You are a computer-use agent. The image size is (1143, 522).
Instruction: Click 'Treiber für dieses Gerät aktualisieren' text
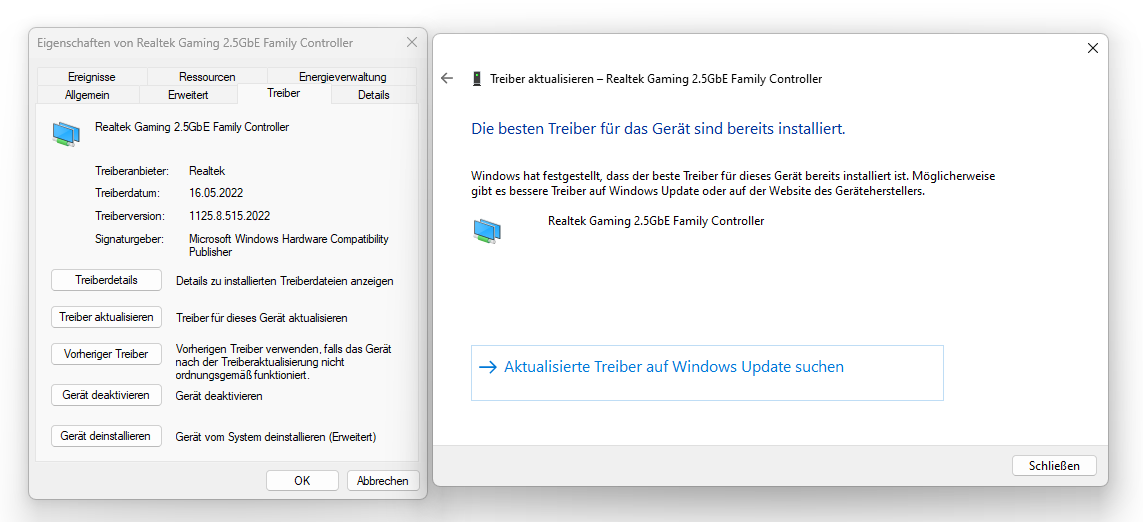262,318
